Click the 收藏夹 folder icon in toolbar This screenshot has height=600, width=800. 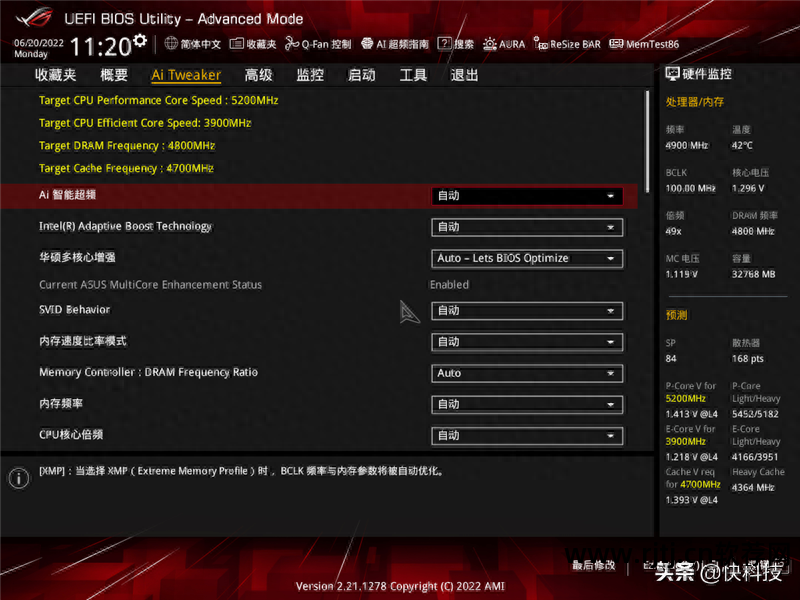236,44
